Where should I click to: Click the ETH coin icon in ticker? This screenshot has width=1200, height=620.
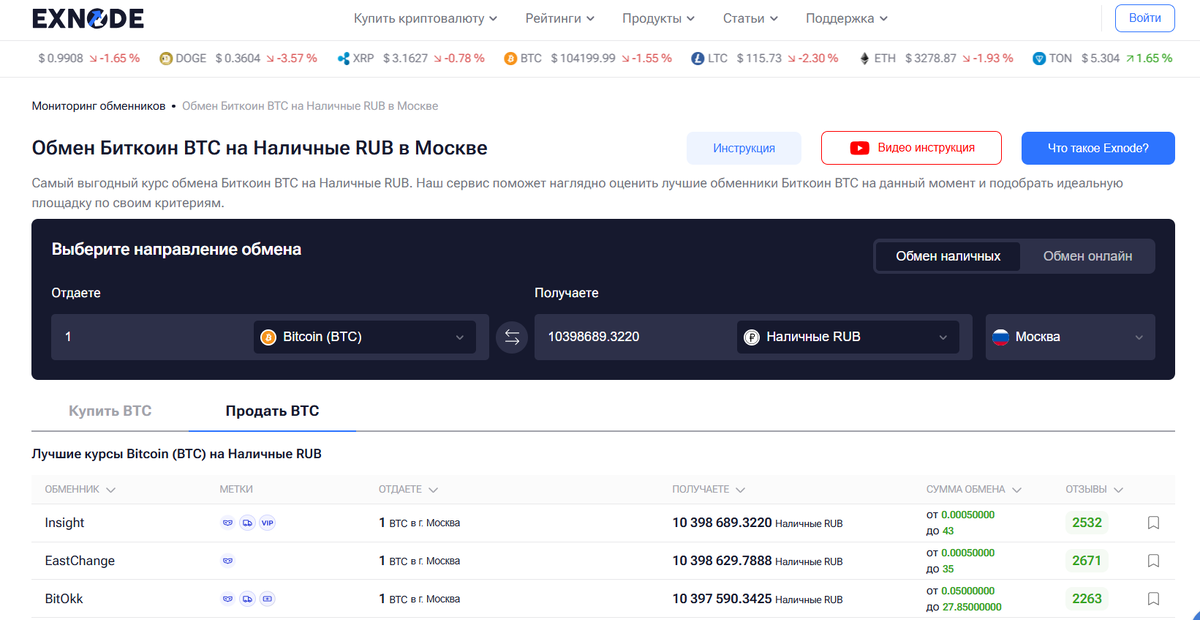point(865,59)
